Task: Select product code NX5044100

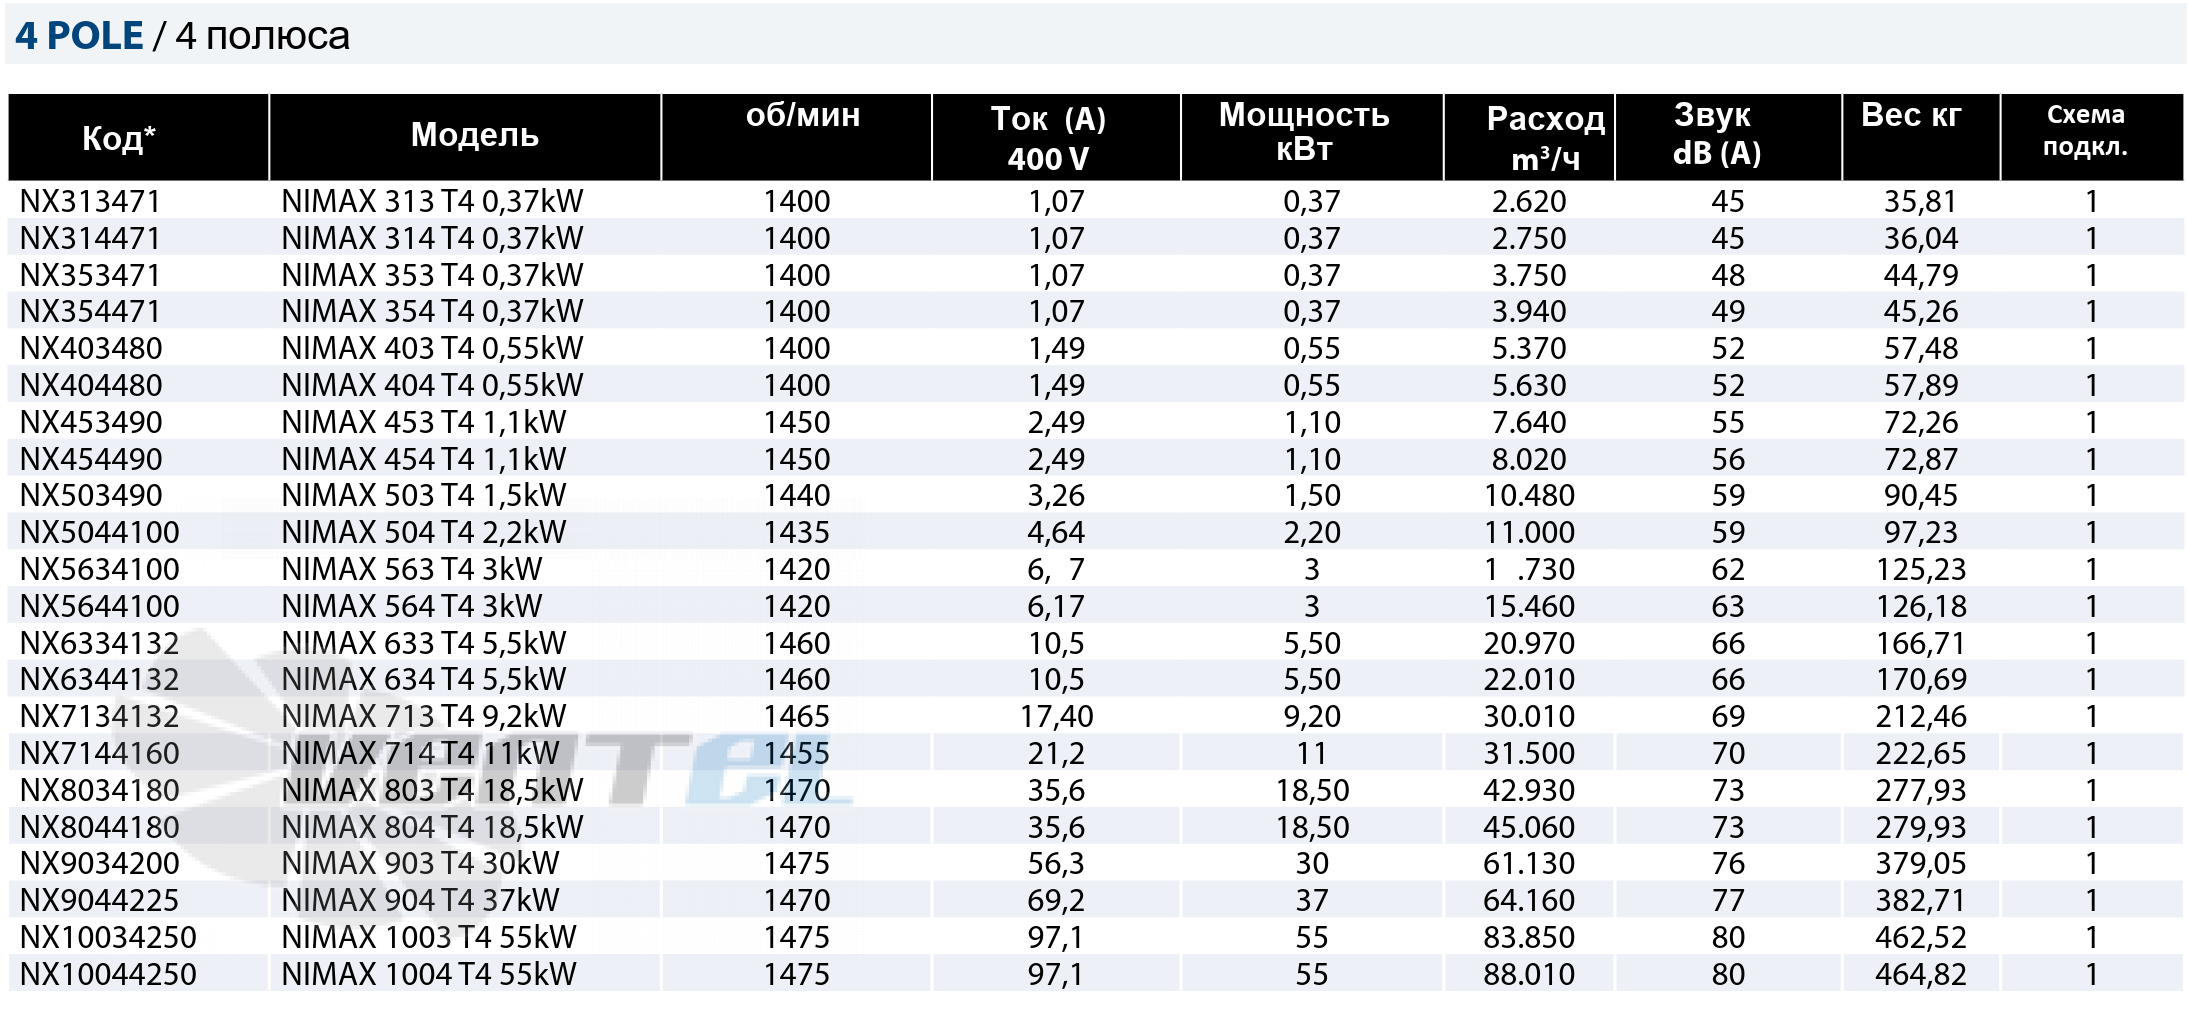Action: [100, 533]
